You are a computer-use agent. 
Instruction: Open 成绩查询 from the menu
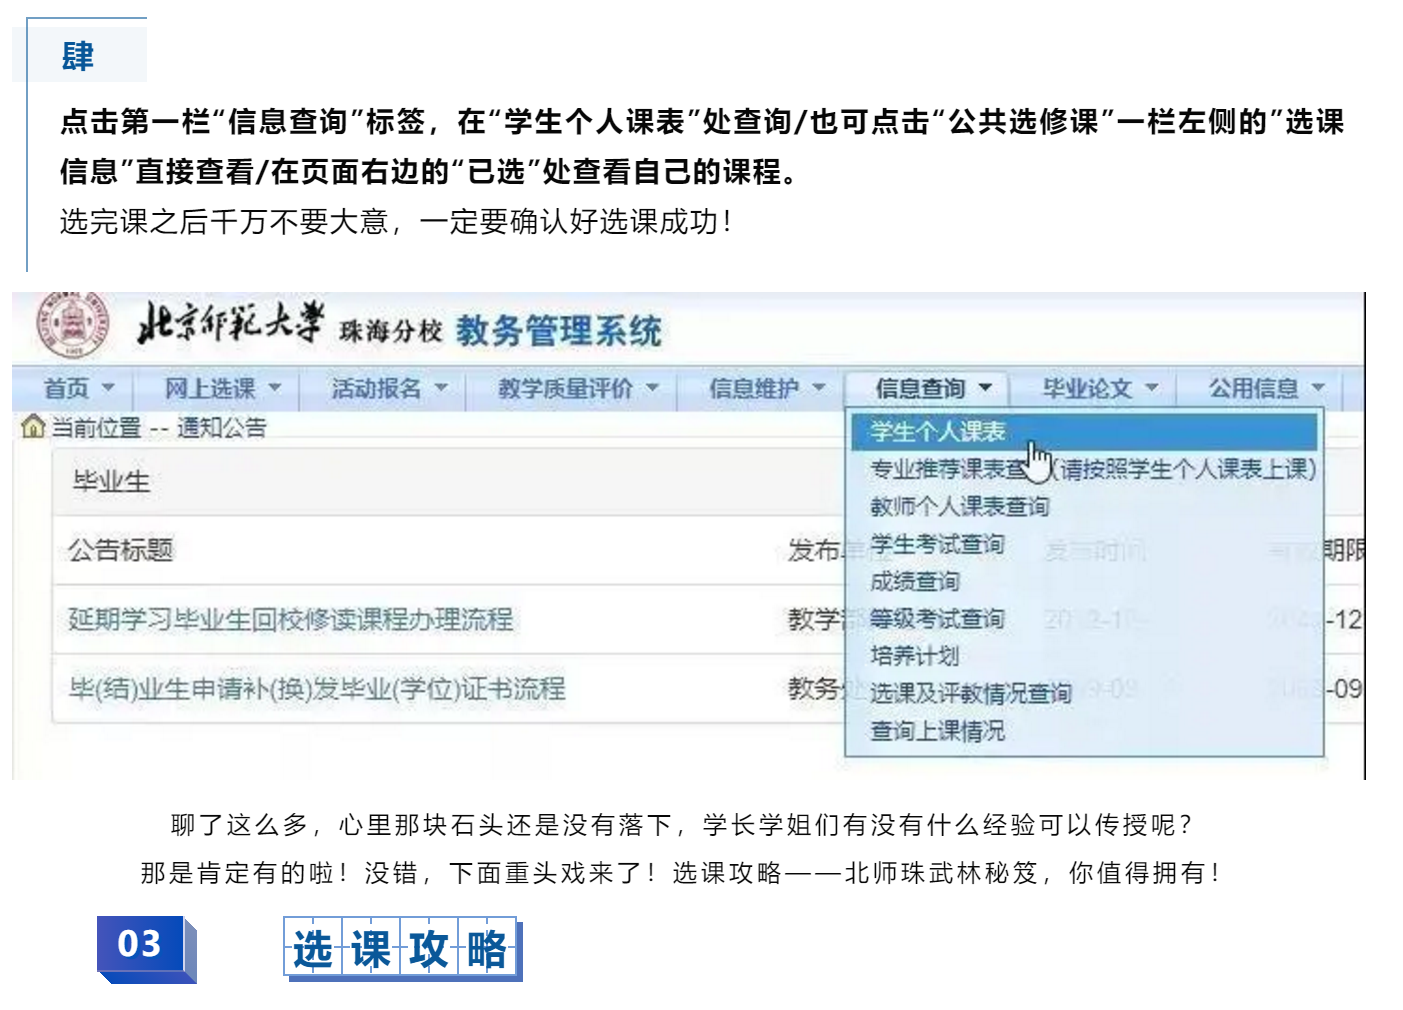914,582
